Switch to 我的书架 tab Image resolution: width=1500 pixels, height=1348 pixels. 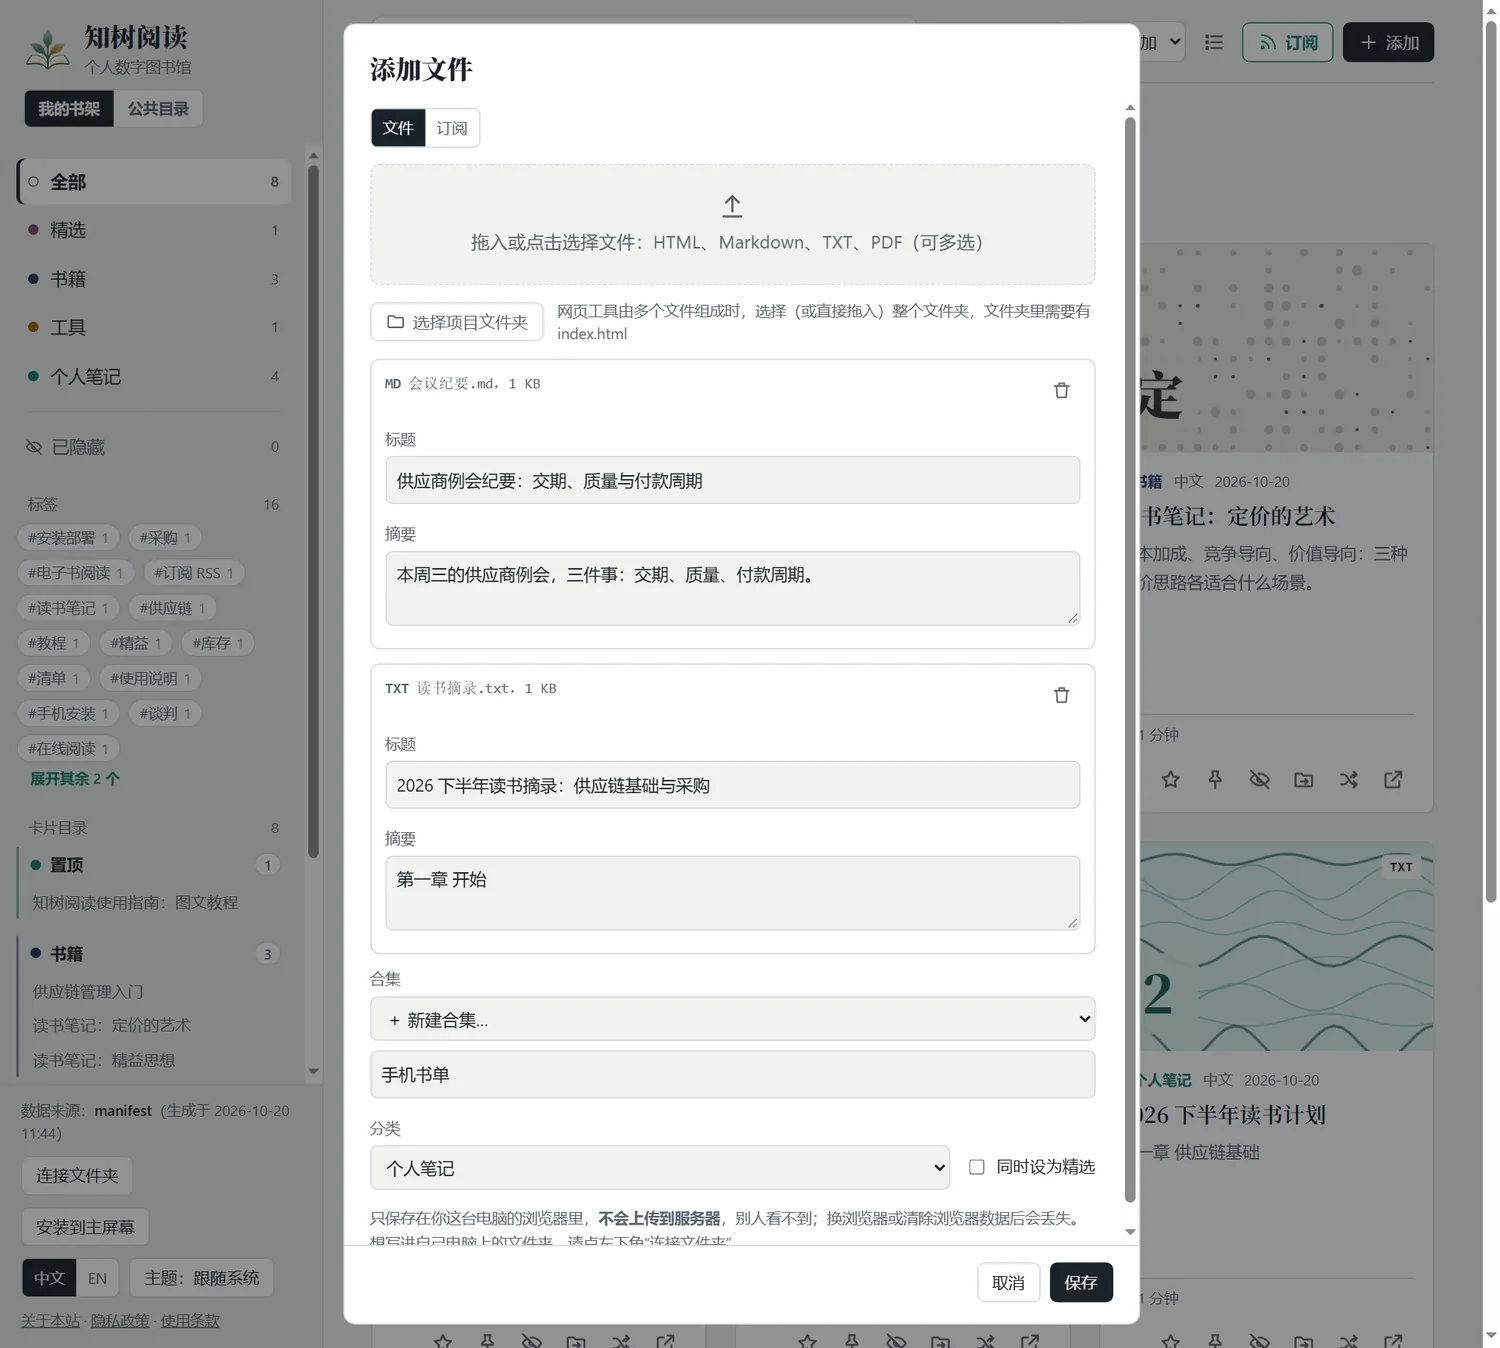click(69, 109)
